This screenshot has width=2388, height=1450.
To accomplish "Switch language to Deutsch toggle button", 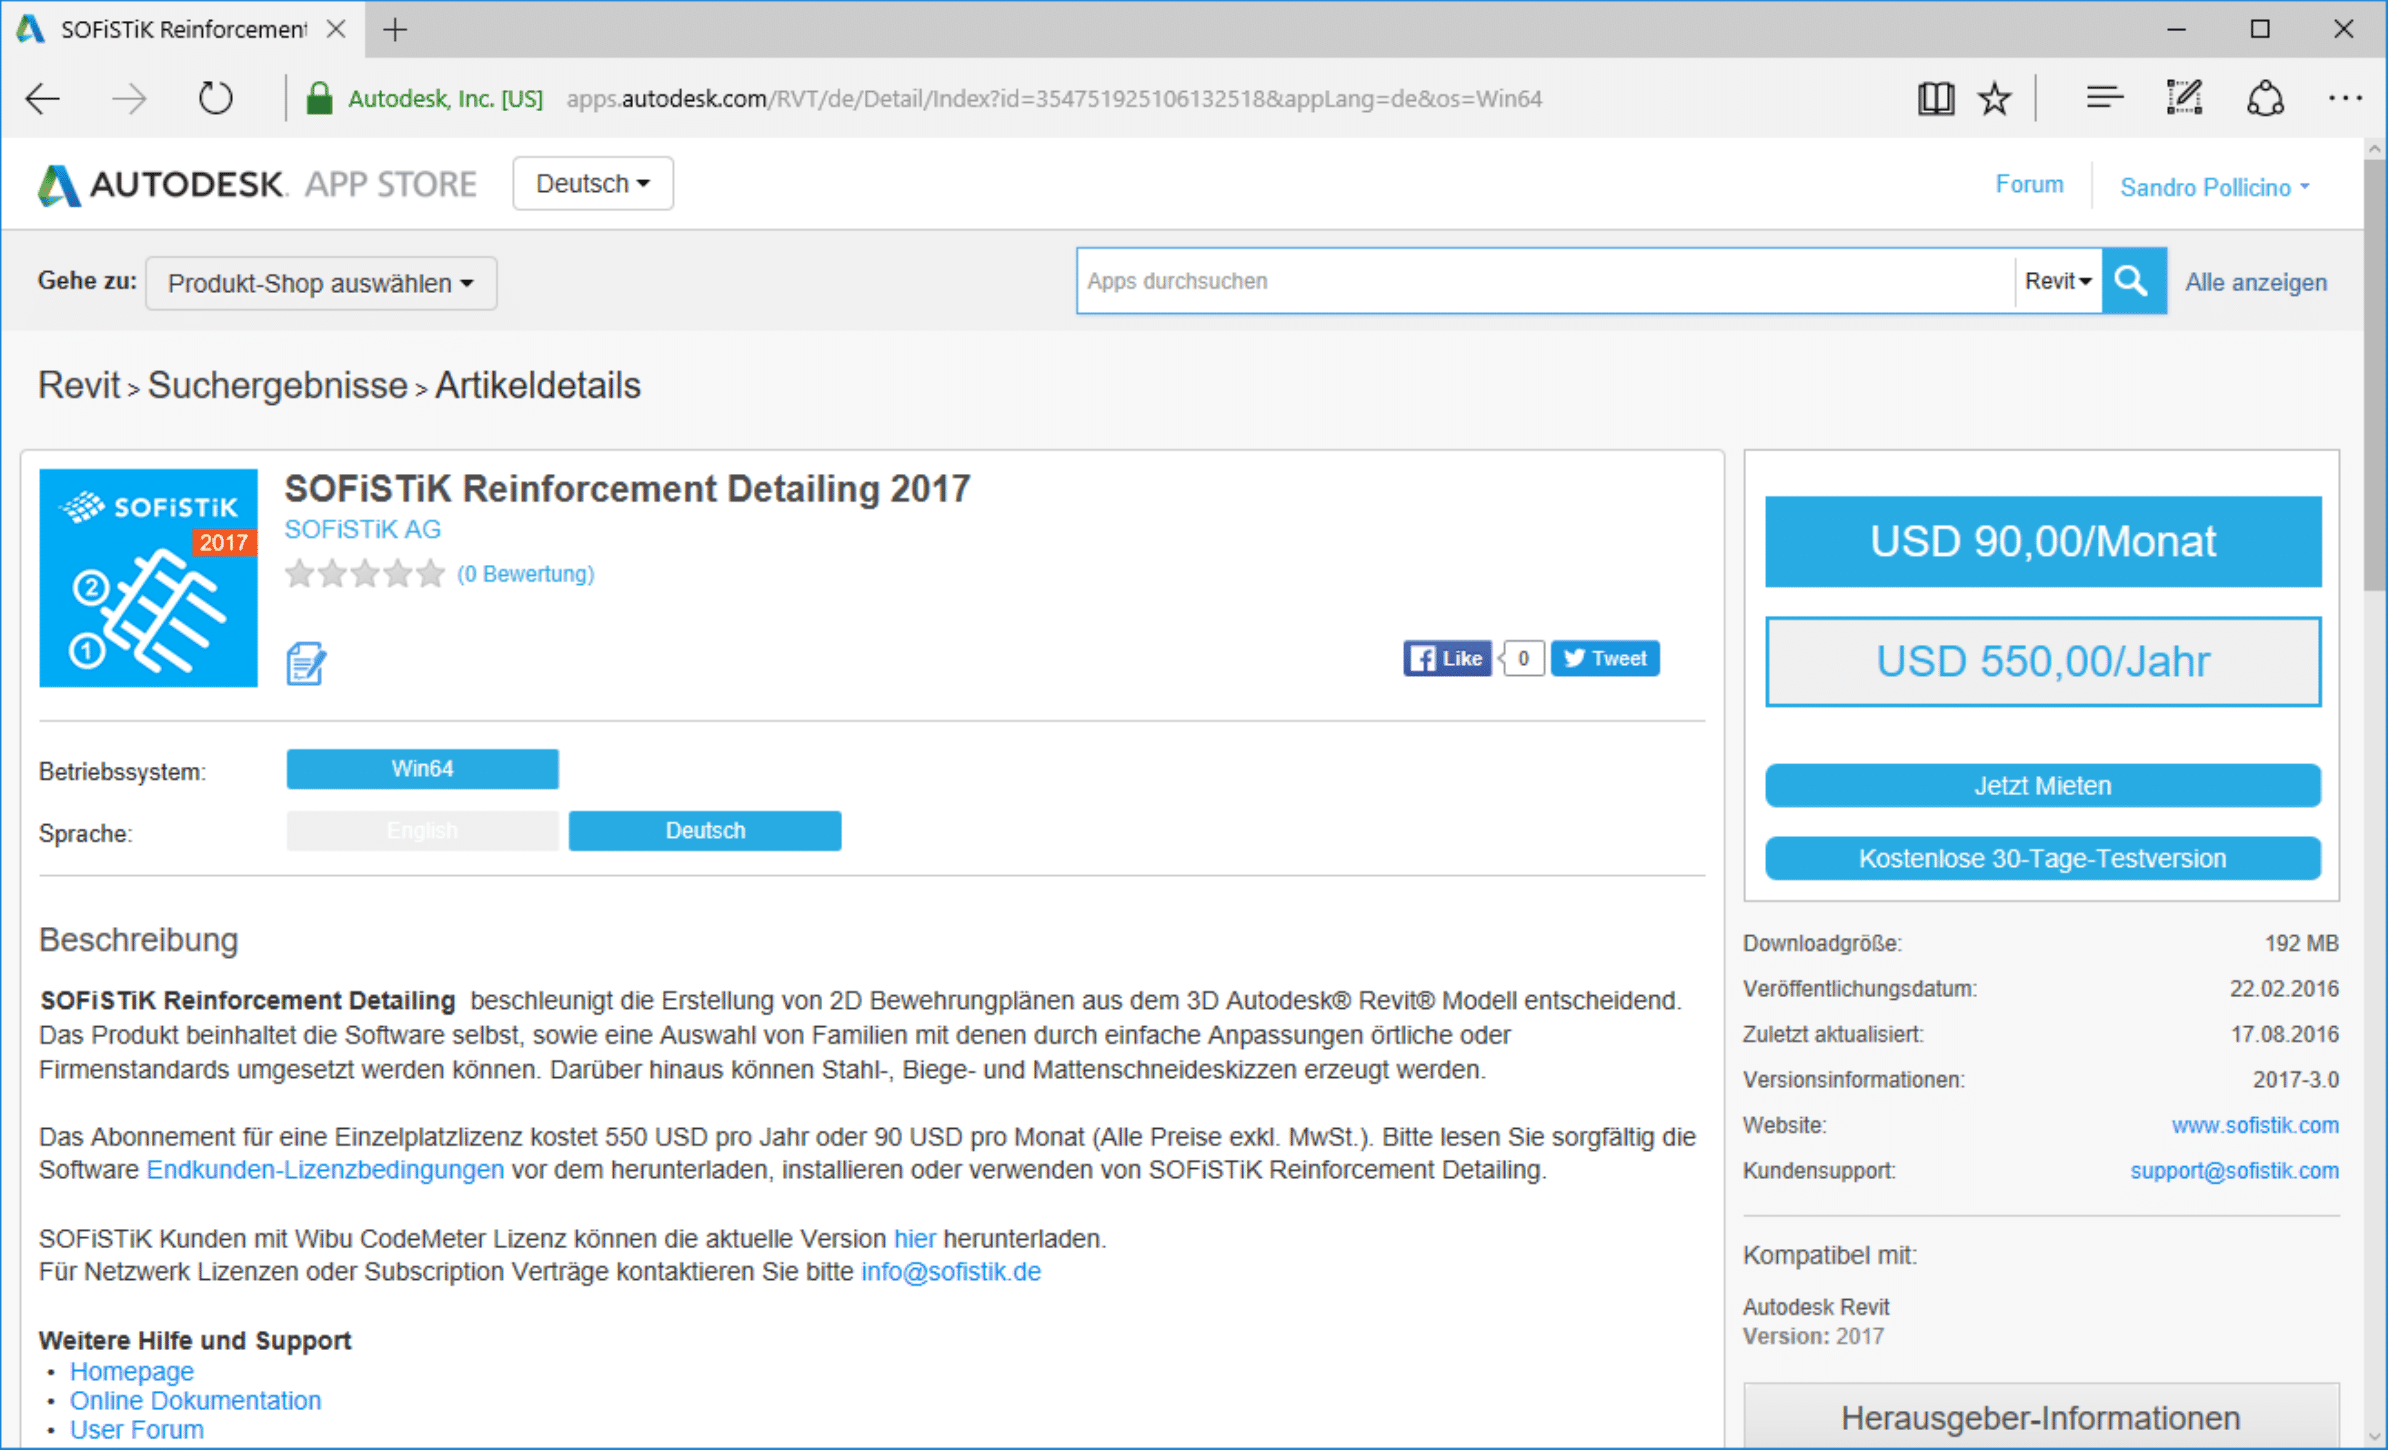I will (x=704, y=830).
